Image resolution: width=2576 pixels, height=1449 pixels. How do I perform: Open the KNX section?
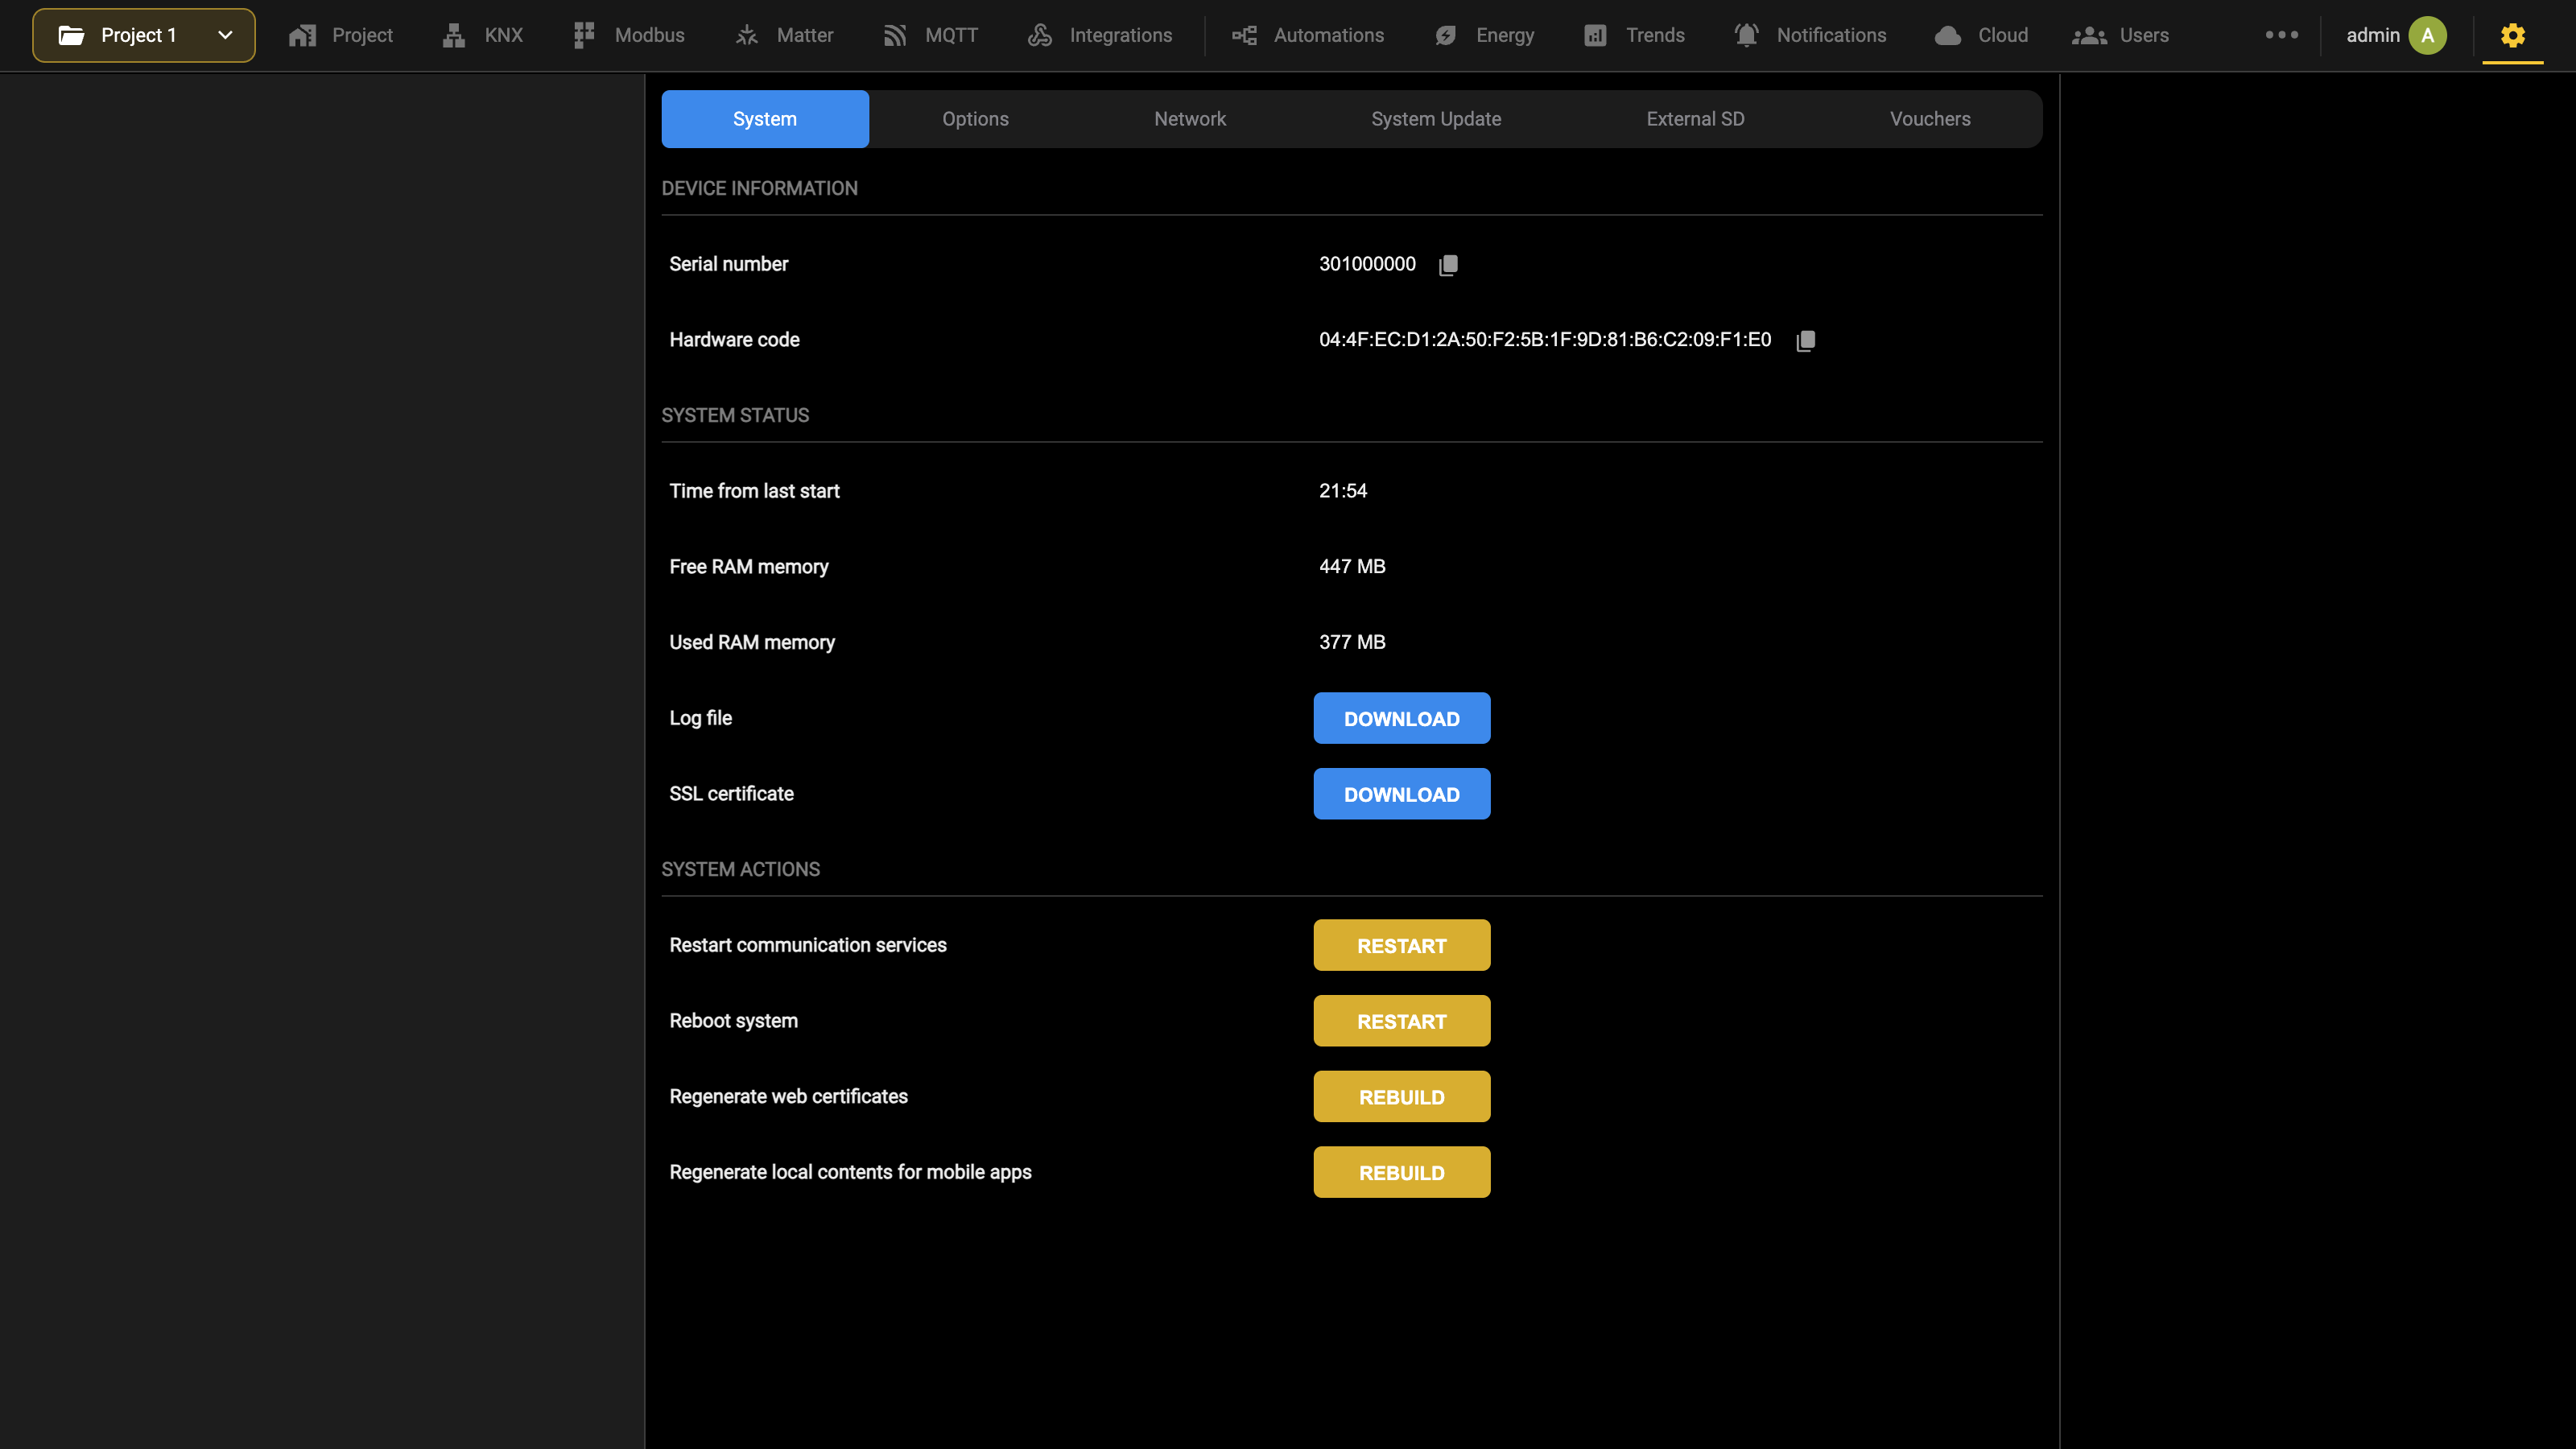pos(483,35)
